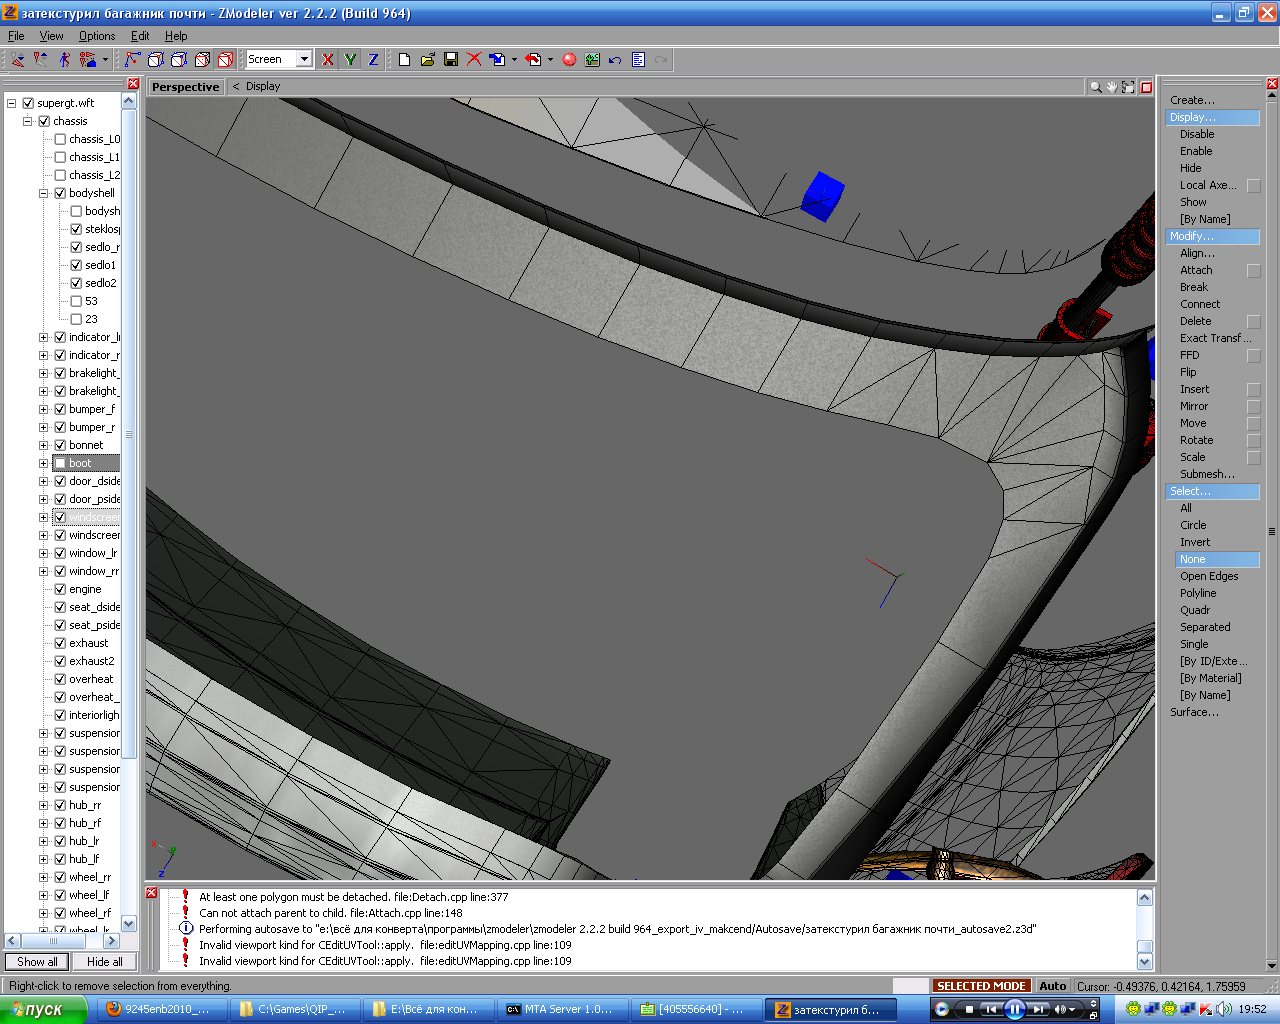Click the Open file folder icon
The image size is (1280, 1024).
428,60
